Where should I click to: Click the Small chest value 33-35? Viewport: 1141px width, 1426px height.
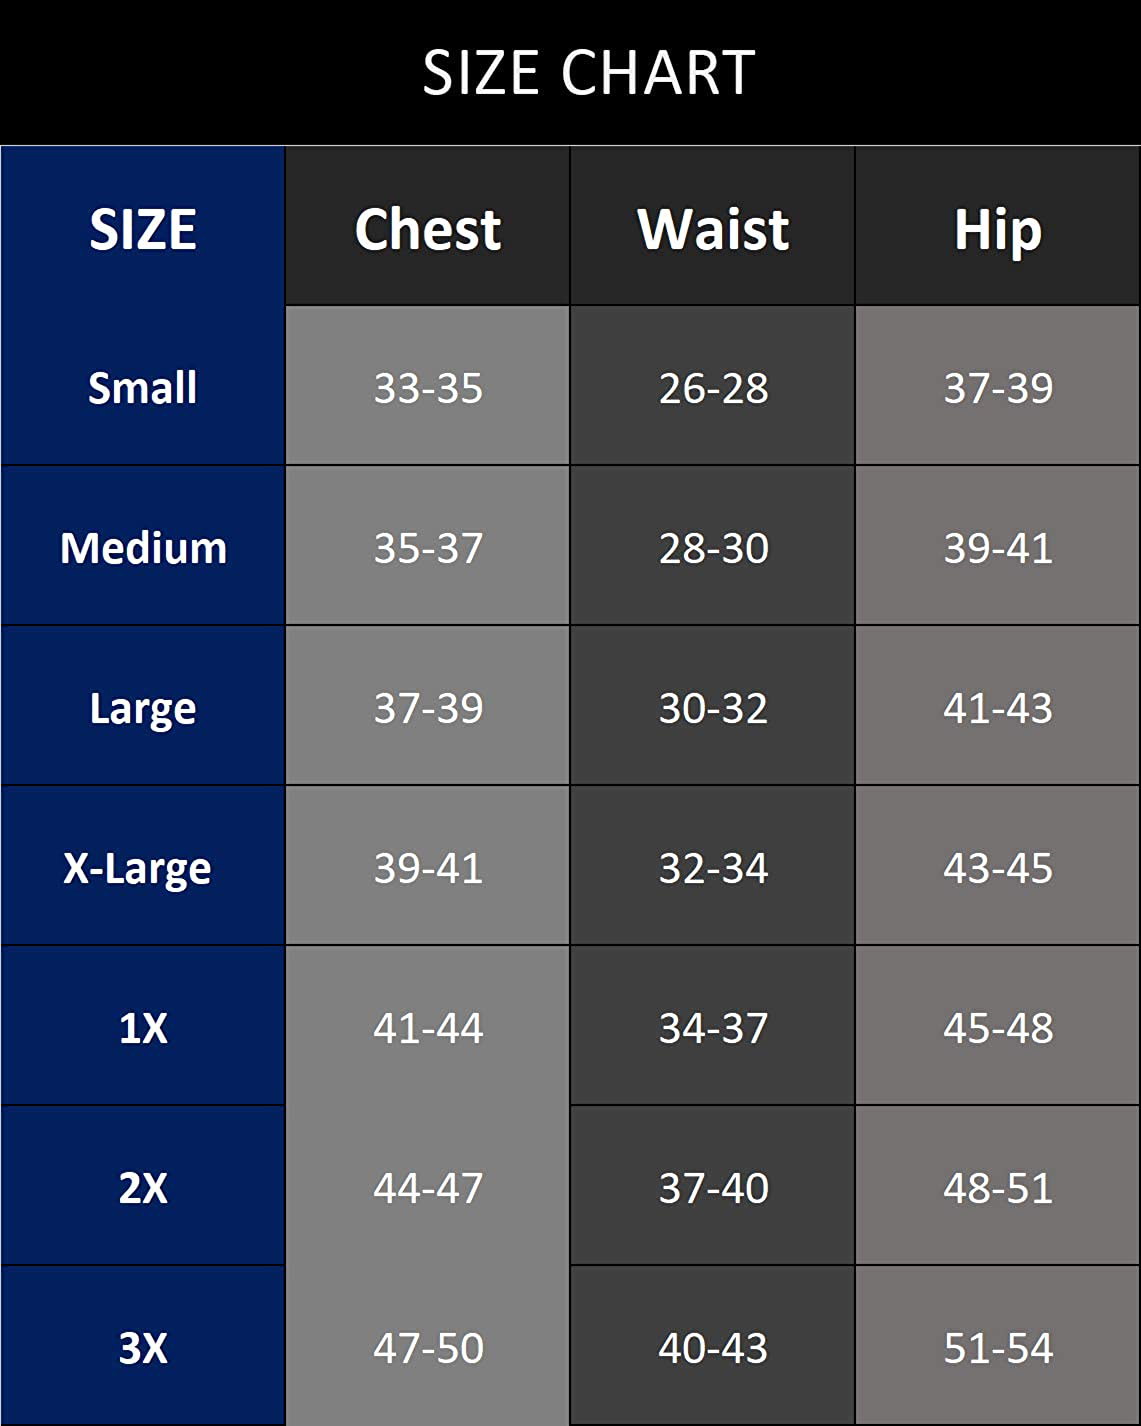point(428,388)
